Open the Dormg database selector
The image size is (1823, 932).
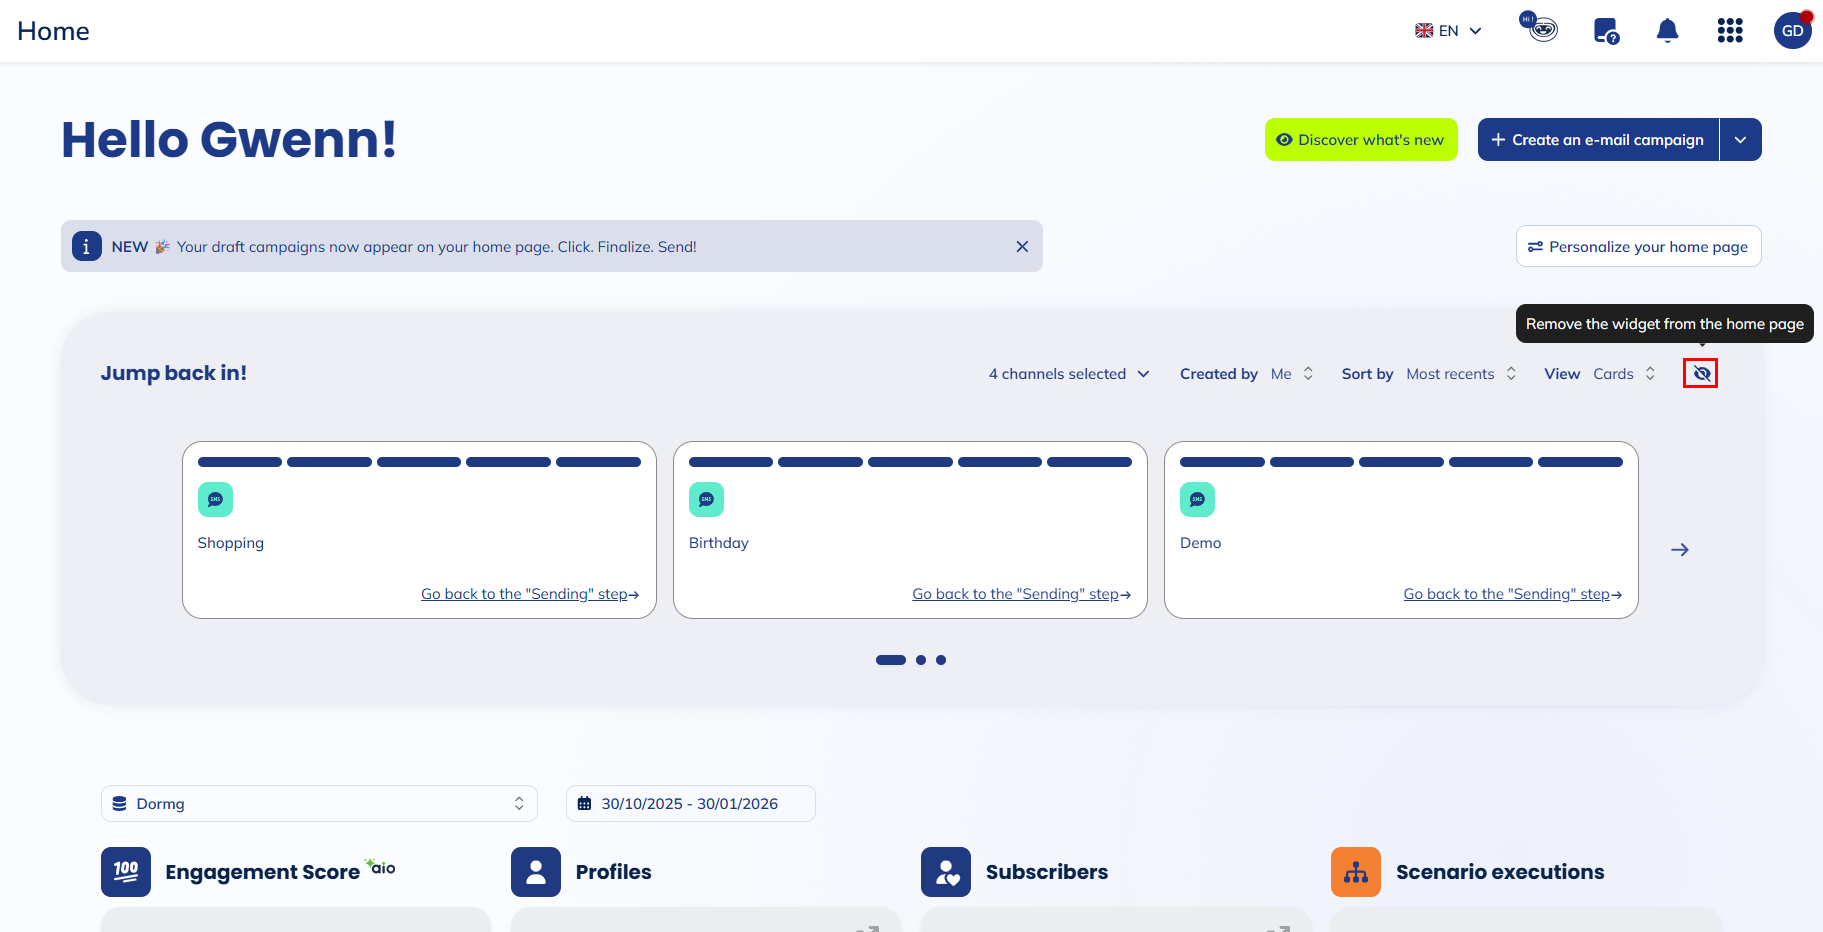point(319,804)
